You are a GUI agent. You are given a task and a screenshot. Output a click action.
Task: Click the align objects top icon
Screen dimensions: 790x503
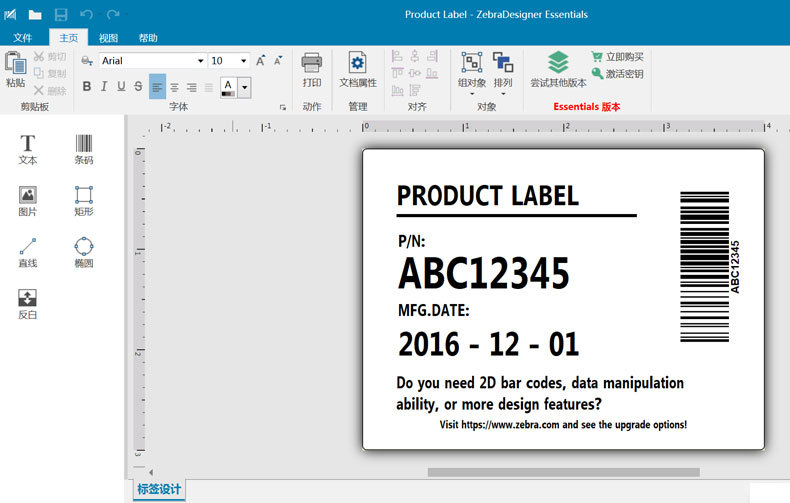pyautogui.click(x=397, y=73)
